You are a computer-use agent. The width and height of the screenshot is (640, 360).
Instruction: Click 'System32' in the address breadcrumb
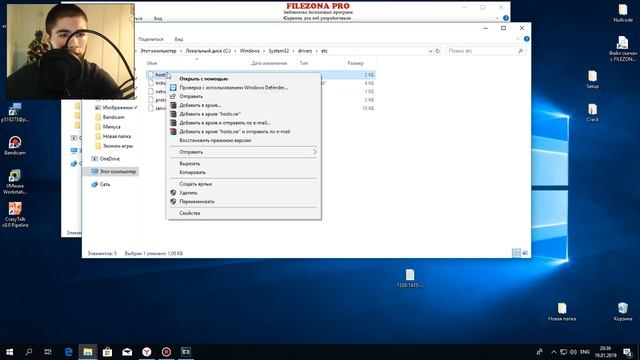coord(278,51)
